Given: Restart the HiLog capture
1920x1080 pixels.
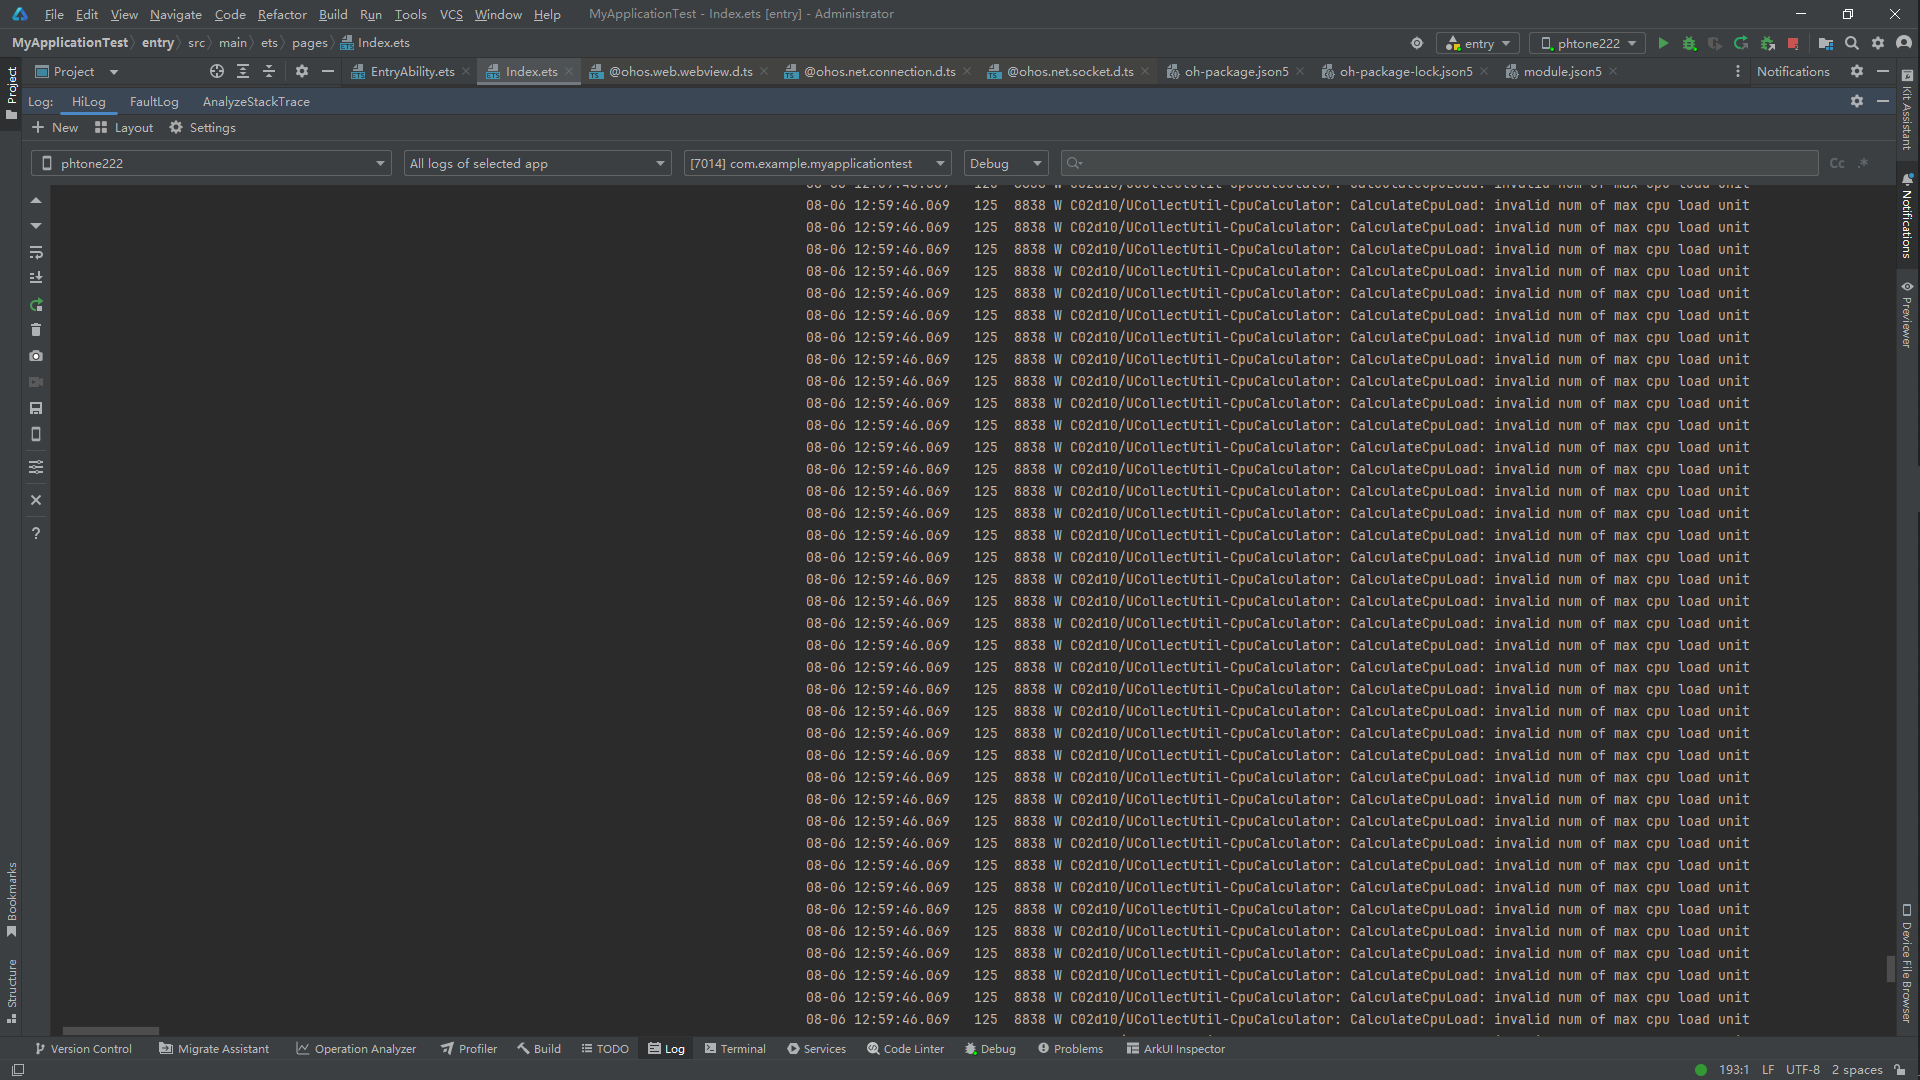Looking at the screenshot, I should pos(36,304).
